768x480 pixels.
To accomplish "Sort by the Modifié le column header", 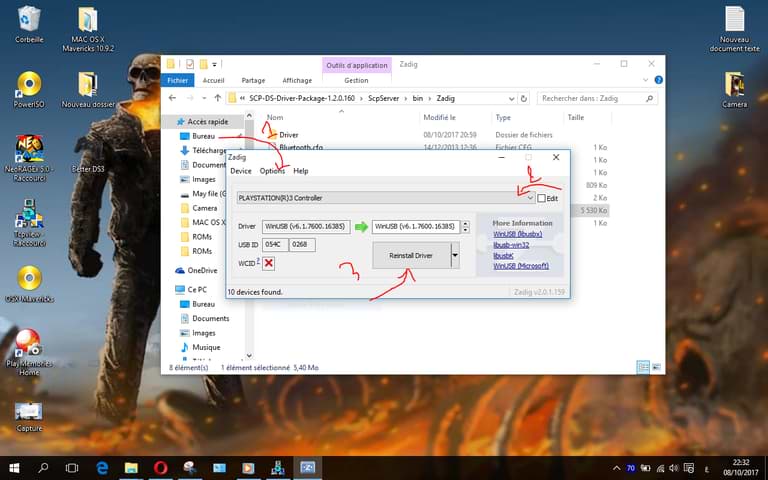I will pyautogui.click(x=439, y=118).
